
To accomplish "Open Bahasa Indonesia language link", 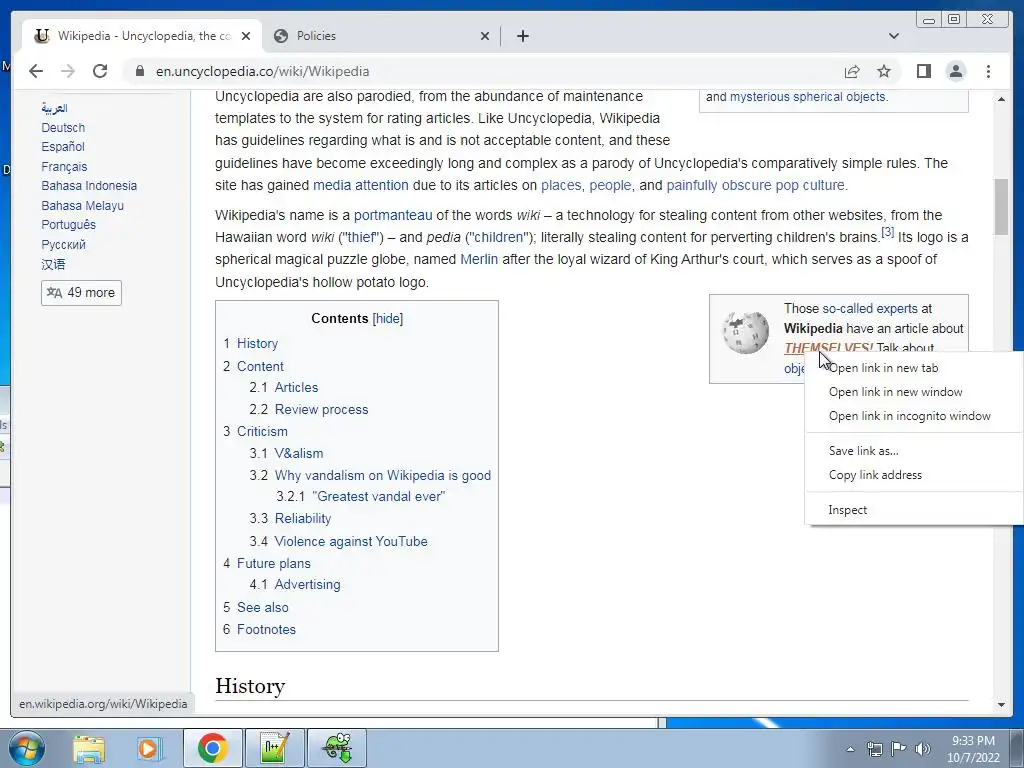I will click(89, 185).
